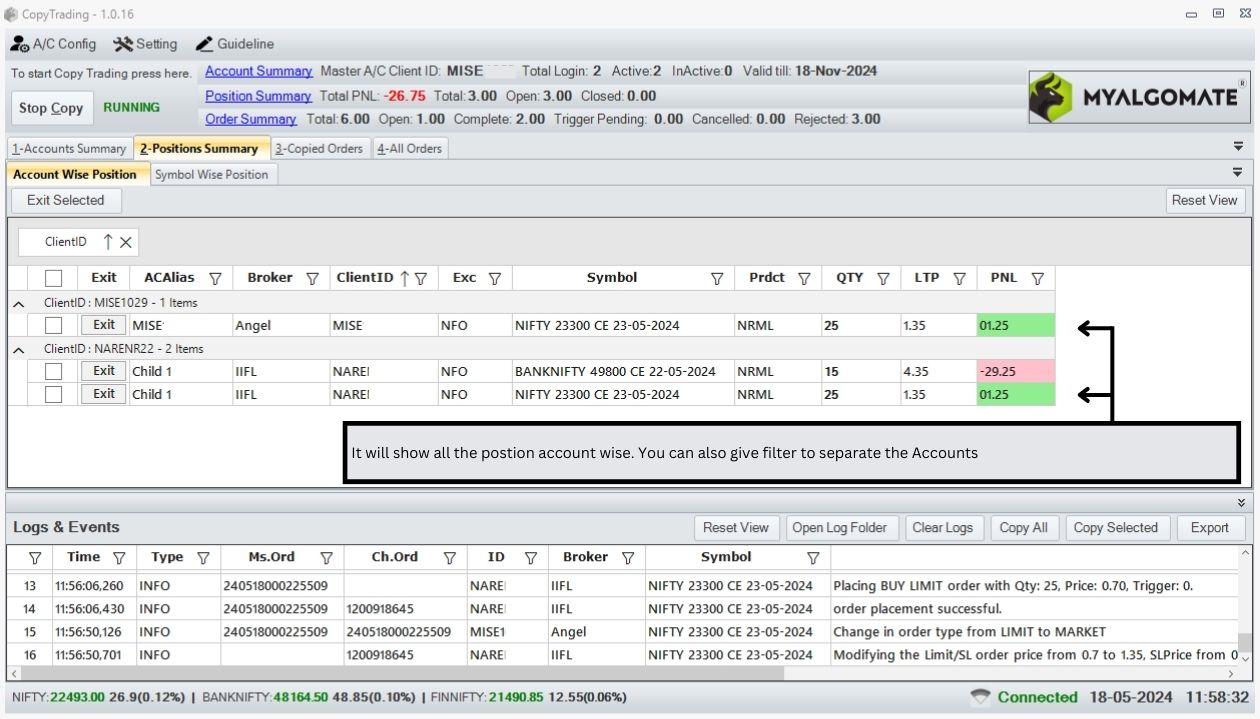Collapse the Logs & Events panel chevron
Image resolution: width=1260 pixels, height=719 pixels.
coord(1241,502)
